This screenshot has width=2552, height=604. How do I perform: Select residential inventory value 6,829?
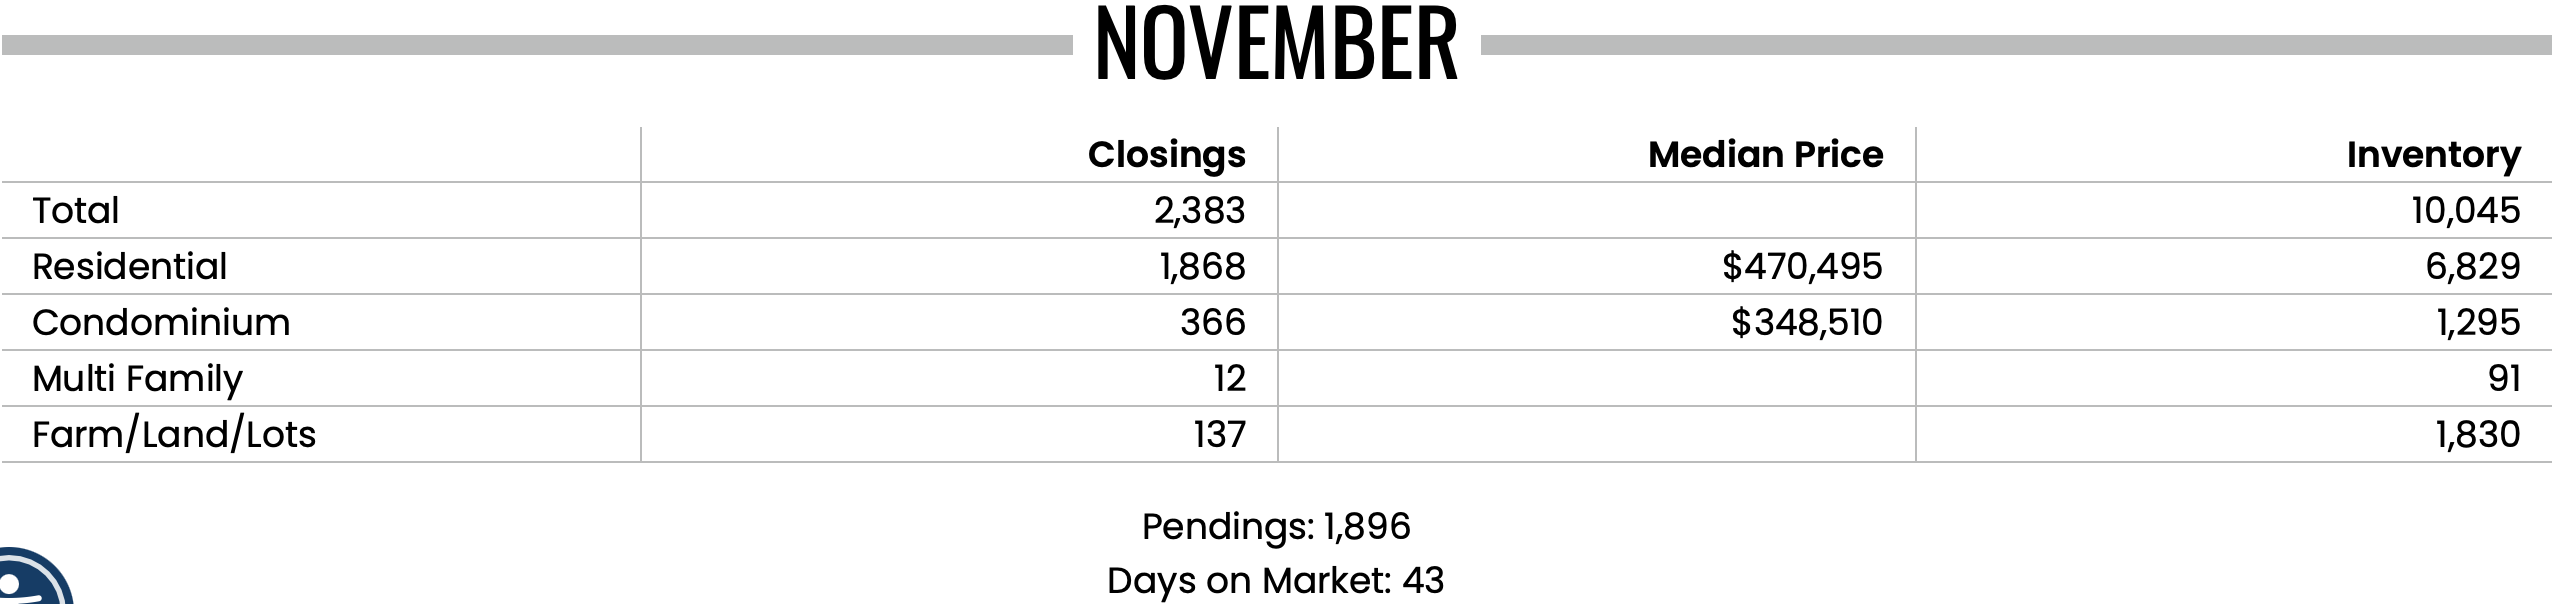(x=2472, y=267)
